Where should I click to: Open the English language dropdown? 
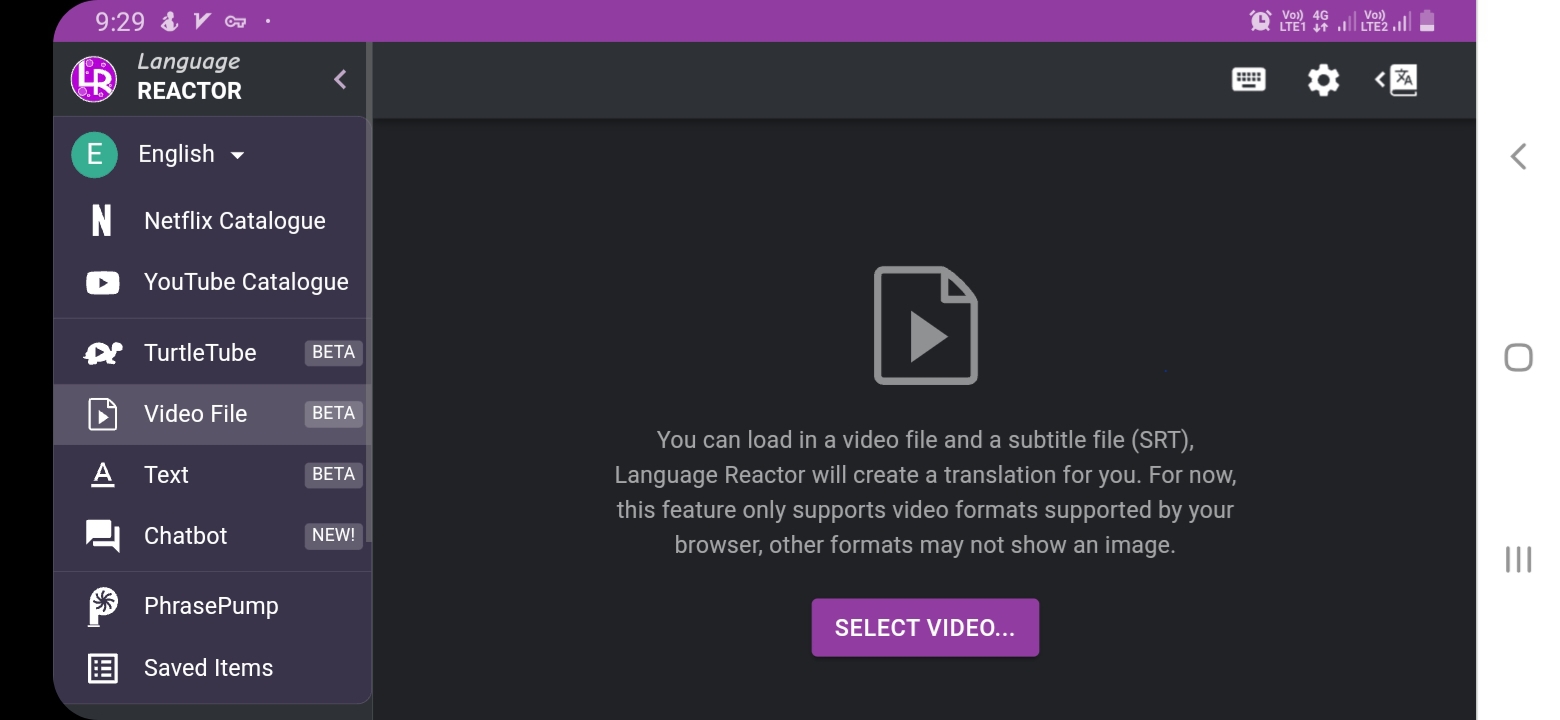[x=191, y=154]
